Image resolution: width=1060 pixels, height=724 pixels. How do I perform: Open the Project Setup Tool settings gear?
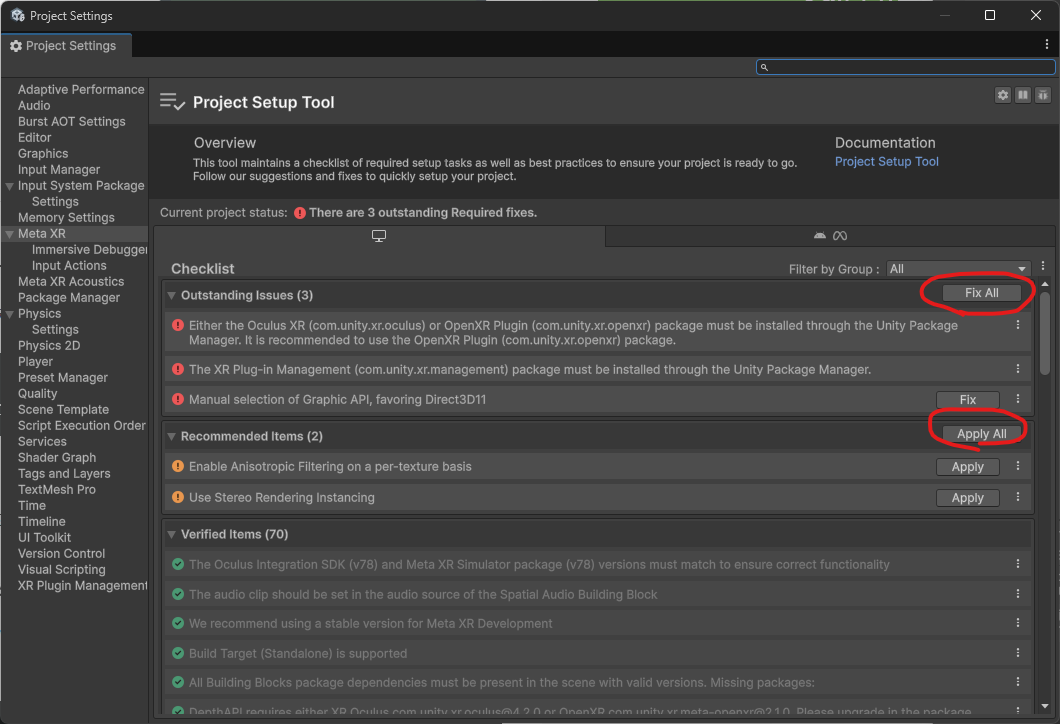coord(1003,95)
